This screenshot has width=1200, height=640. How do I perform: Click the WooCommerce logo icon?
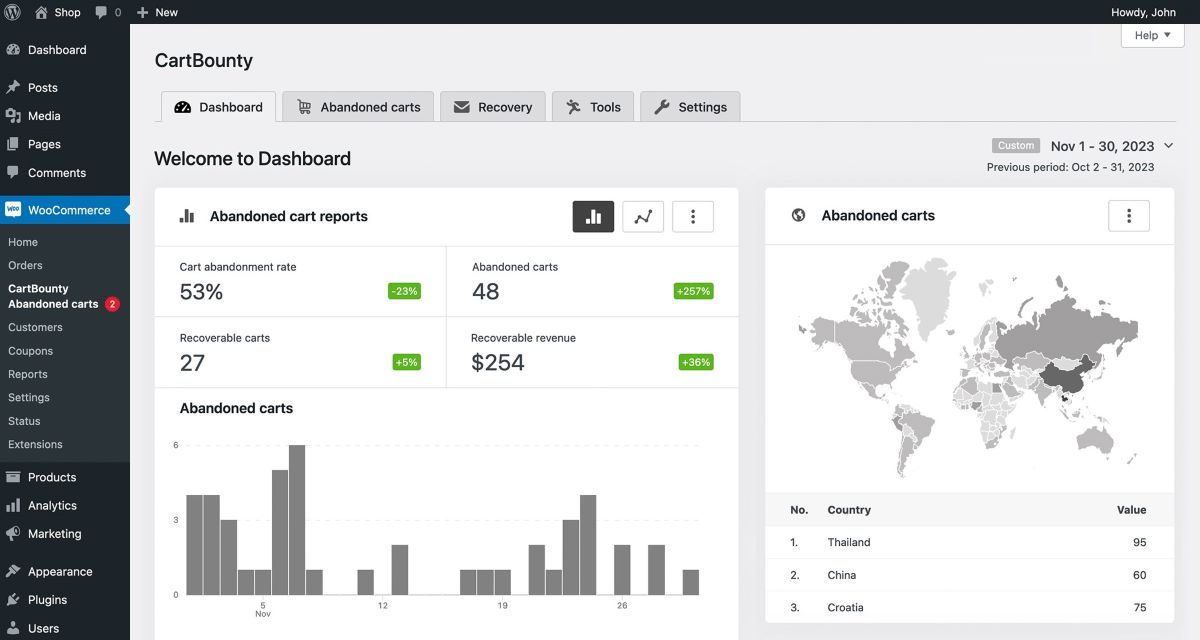(13, 210)
